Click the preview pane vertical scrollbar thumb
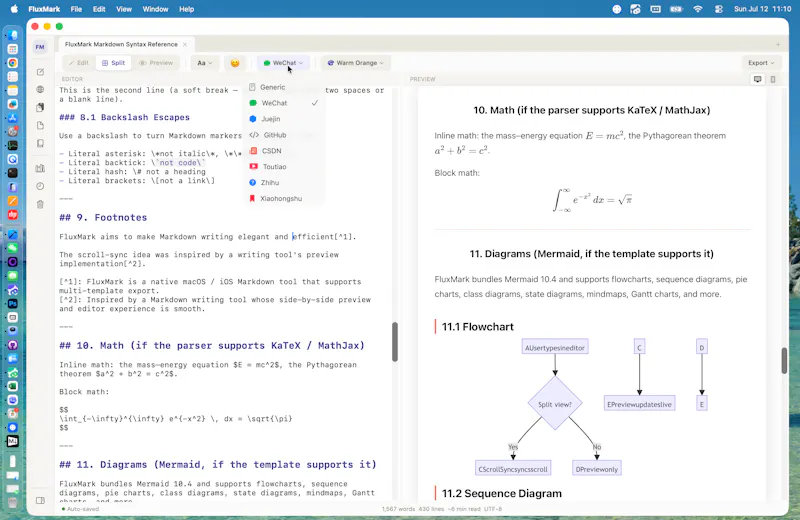Viewport: 800px width, 520px height. (x=784, y=361)
